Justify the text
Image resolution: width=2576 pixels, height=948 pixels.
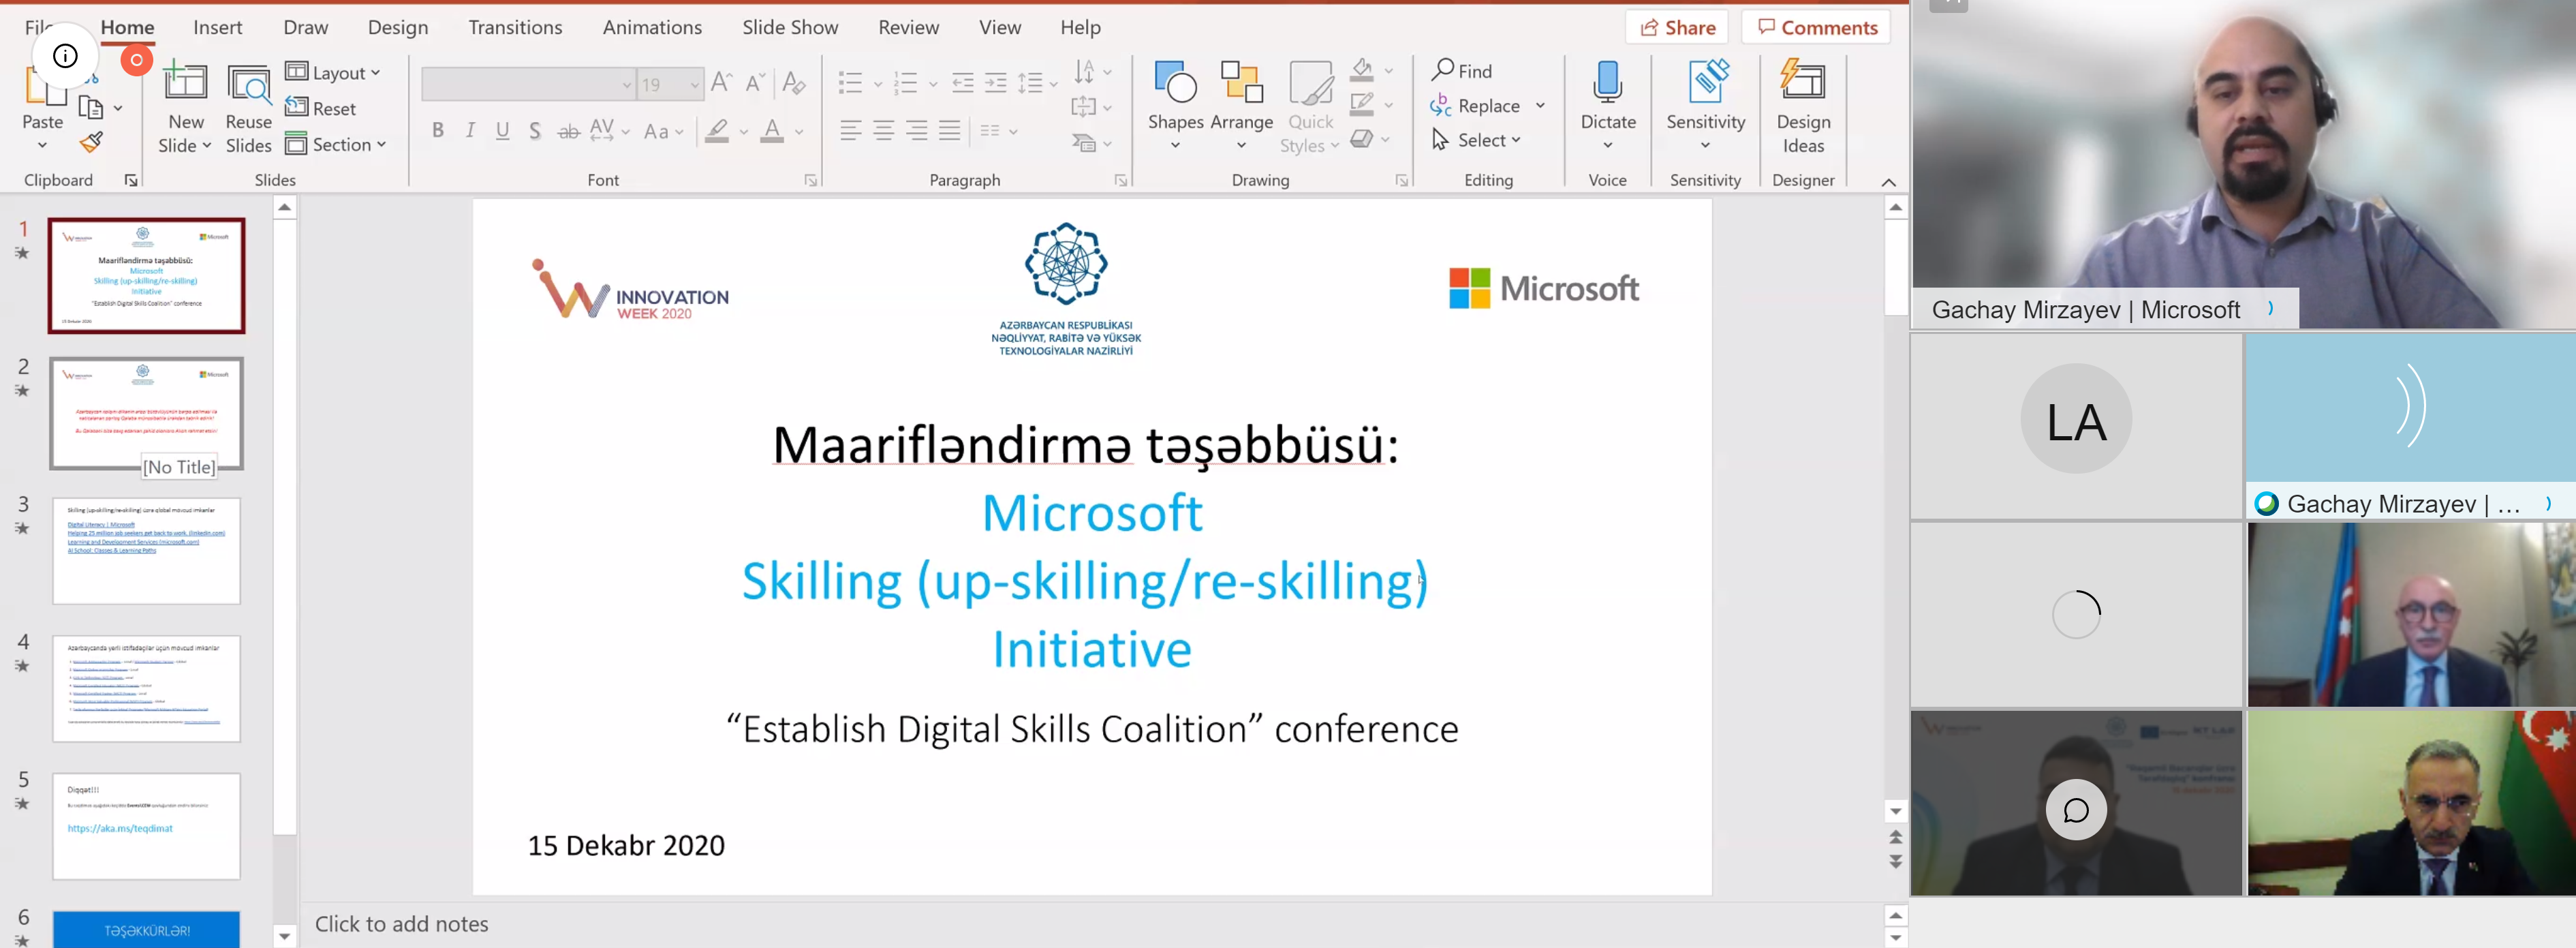[x=949, y=131]
